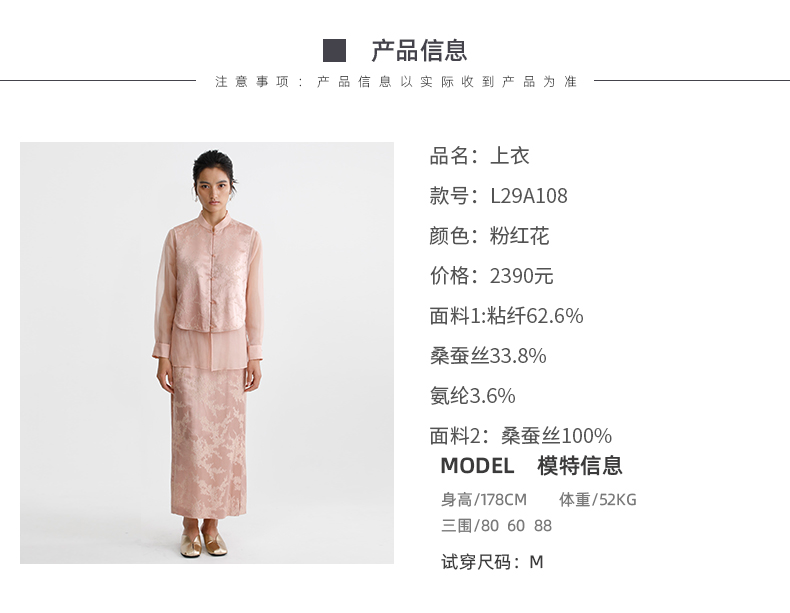The height and width of the screenshot is (613, 790).
Task: Click the pink jacquard skirt in photo
Action: point(209,442)
